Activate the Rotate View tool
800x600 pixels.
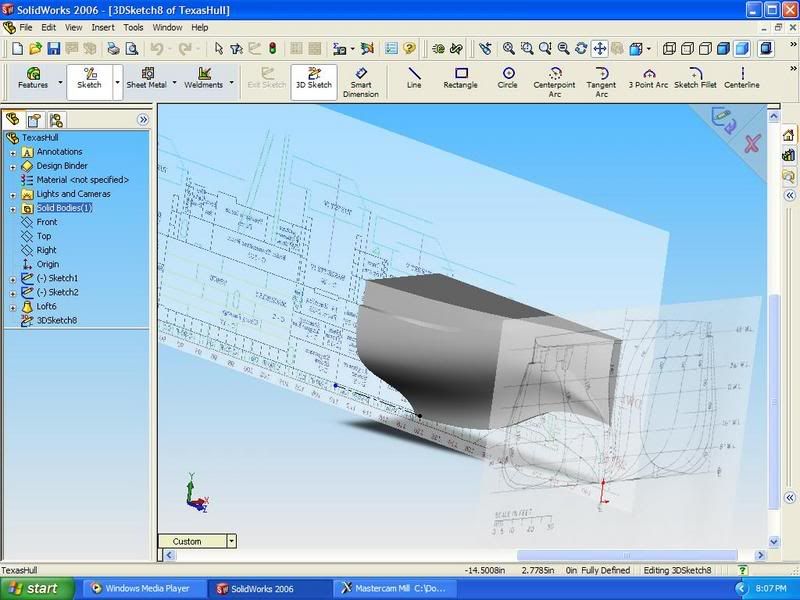coord(581,49)
